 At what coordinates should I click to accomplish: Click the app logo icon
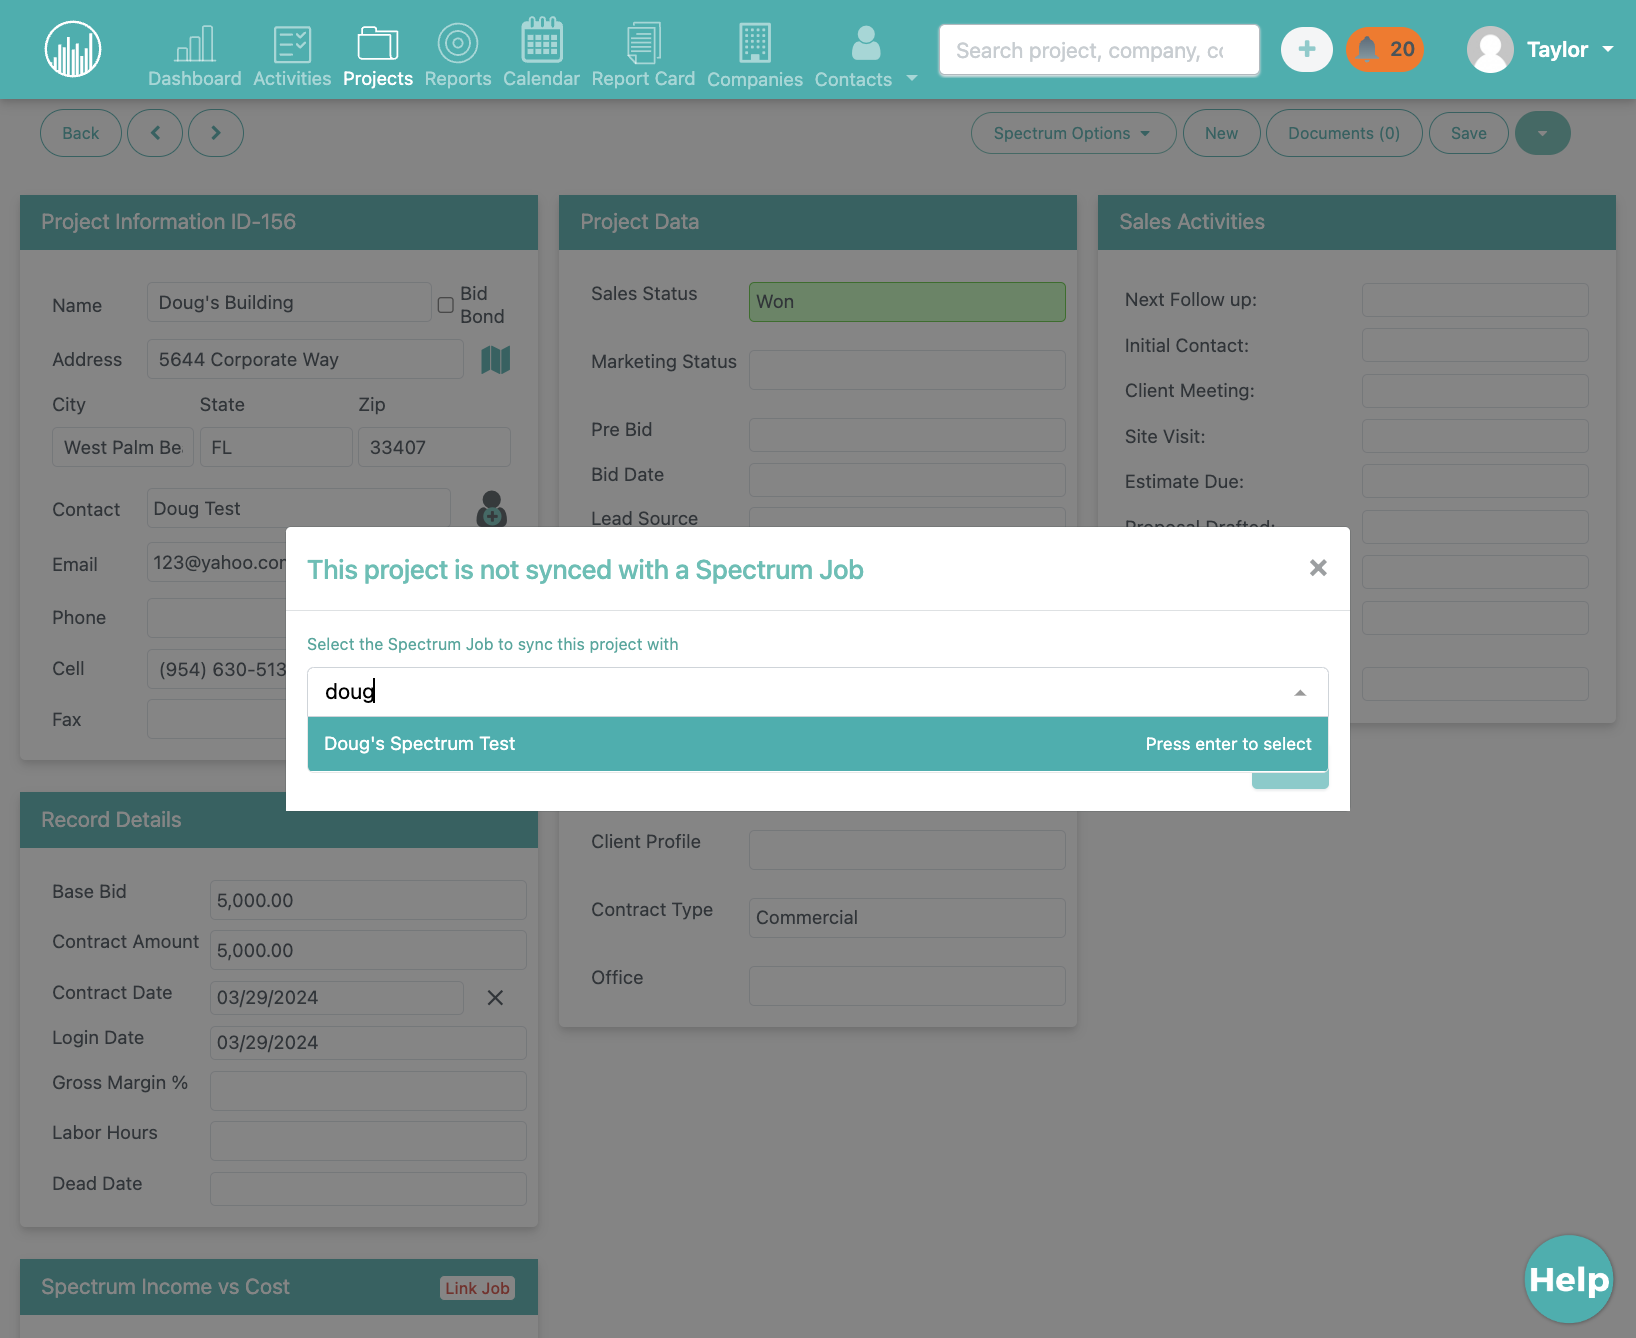click(x=73, y=49)
